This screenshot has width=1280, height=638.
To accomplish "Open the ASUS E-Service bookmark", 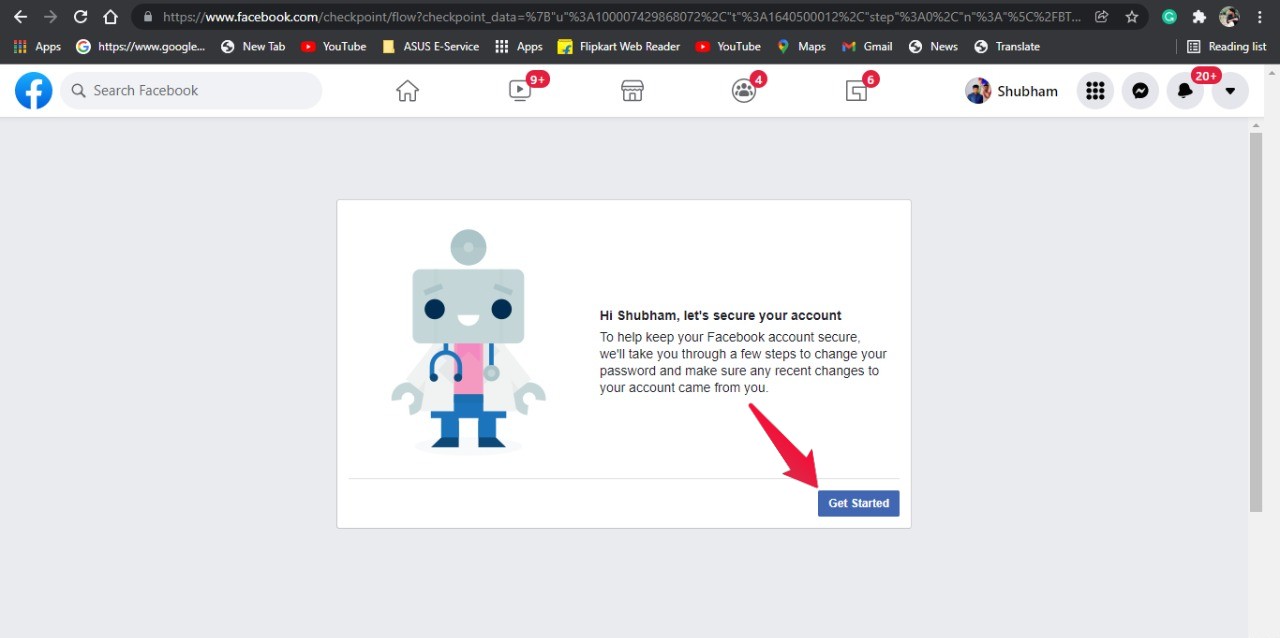I will click(431, 46).
